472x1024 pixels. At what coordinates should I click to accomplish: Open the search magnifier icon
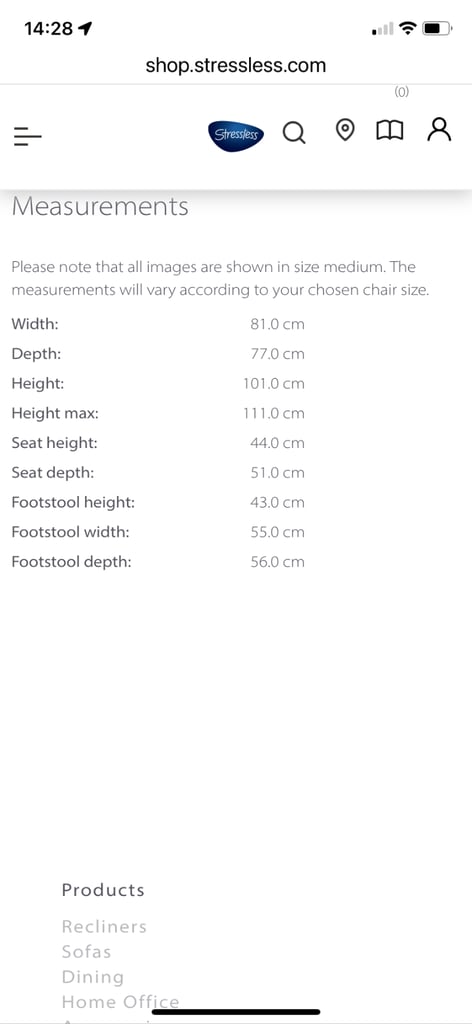coord(294,133)
